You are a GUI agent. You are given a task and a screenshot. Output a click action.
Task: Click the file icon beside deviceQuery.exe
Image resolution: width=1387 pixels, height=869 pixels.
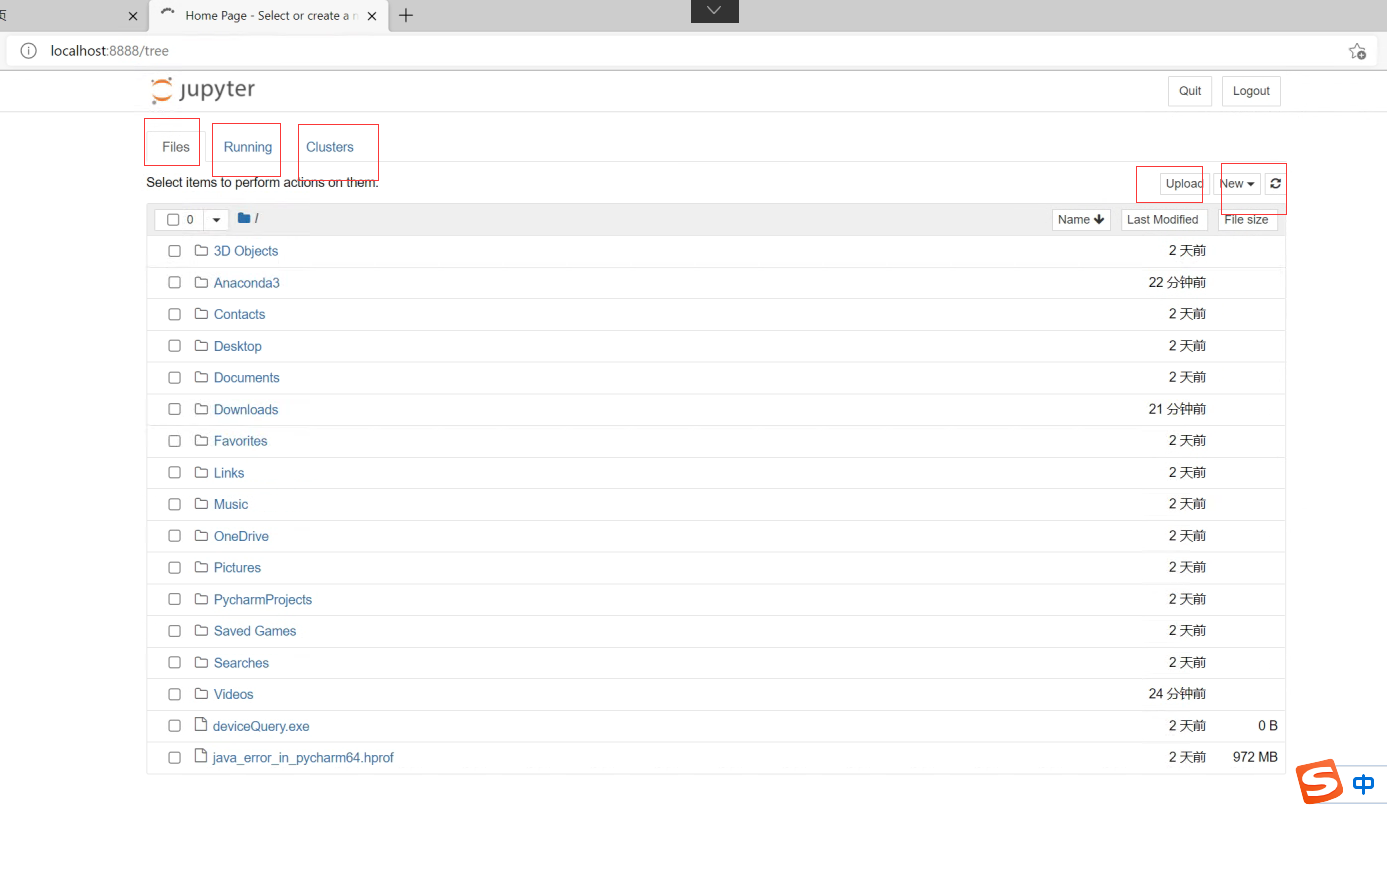[201, 724]
